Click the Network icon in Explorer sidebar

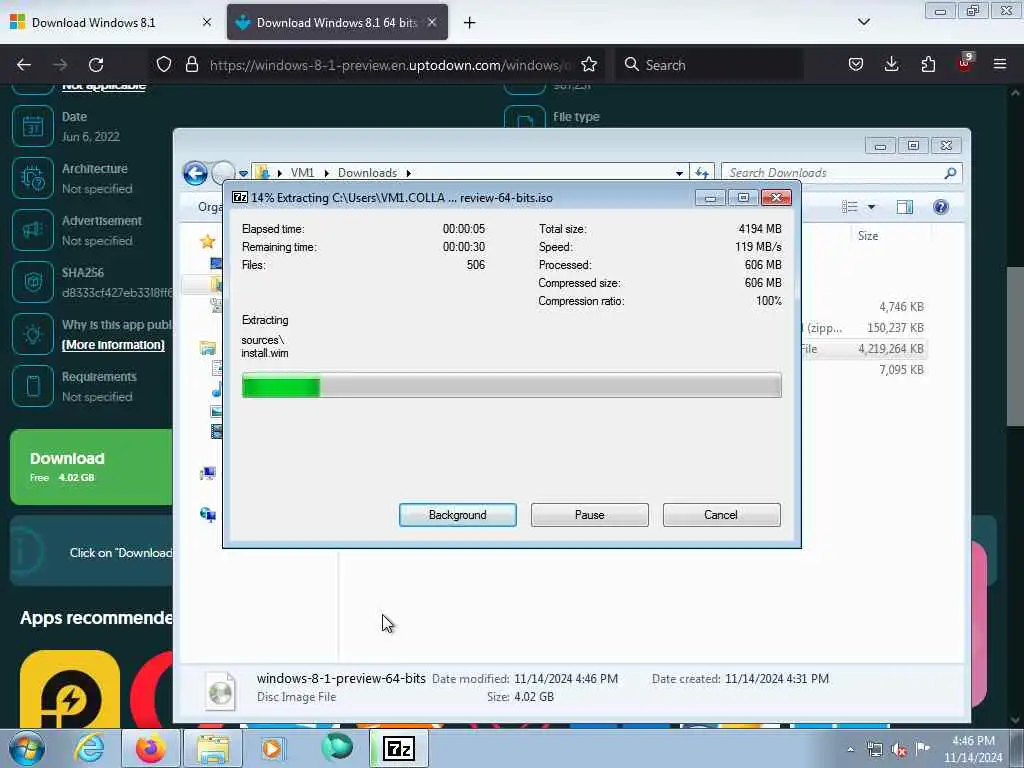click(x=208, y=515)
